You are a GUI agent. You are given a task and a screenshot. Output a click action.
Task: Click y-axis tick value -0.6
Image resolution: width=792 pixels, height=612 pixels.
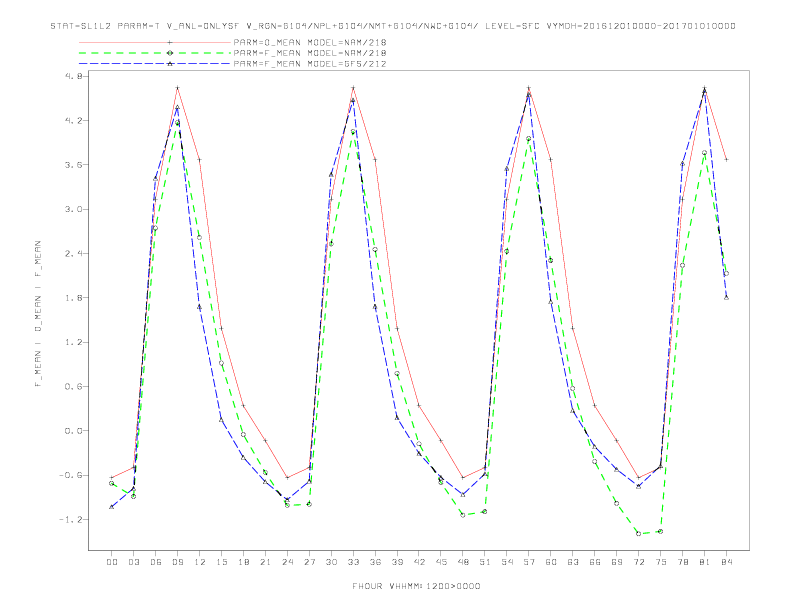[71, 475]
